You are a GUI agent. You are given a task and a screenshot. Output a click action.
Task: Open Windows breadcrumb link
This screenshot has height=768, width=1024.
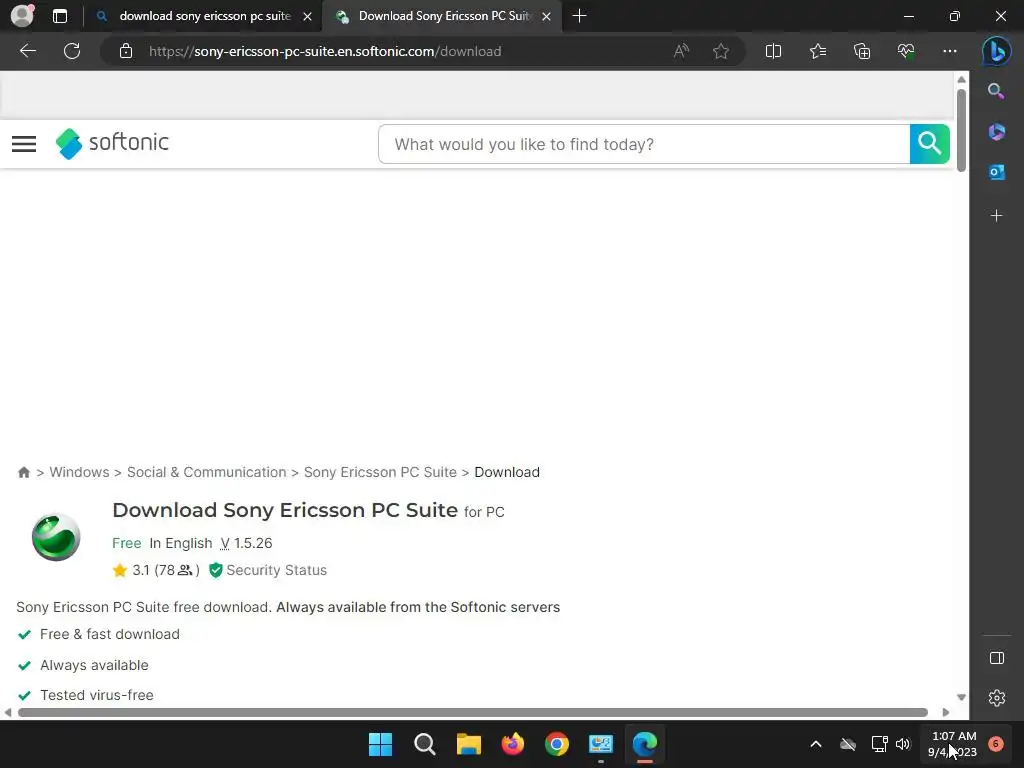click(79, 472)
